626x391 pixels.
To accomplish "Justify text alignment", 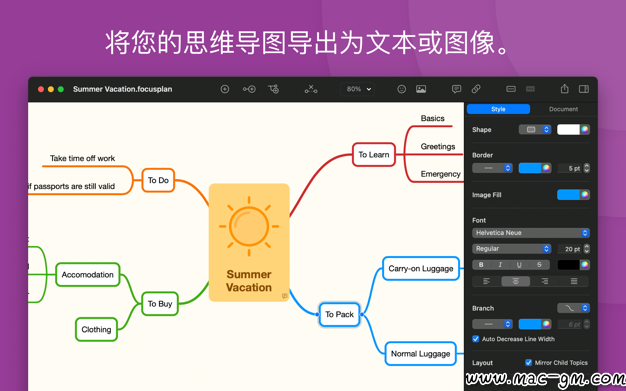I will coord(574,281).
